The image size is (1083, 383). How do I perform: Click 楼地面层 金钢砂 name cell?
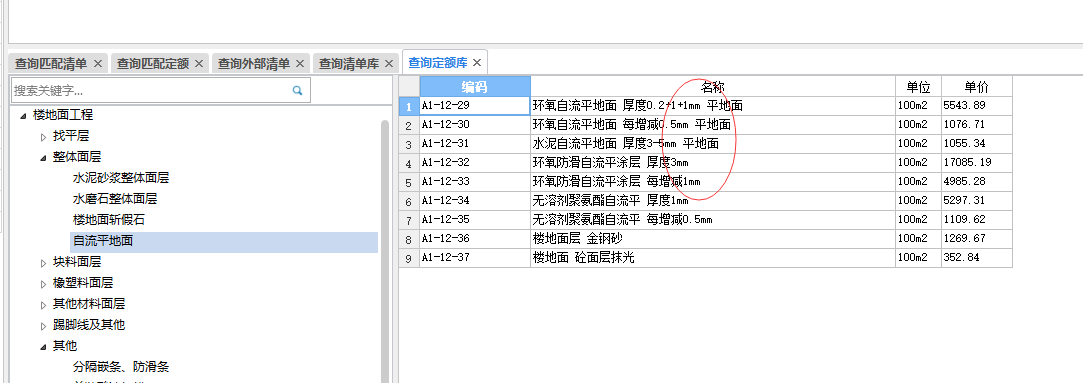click(x=712, y=239)
